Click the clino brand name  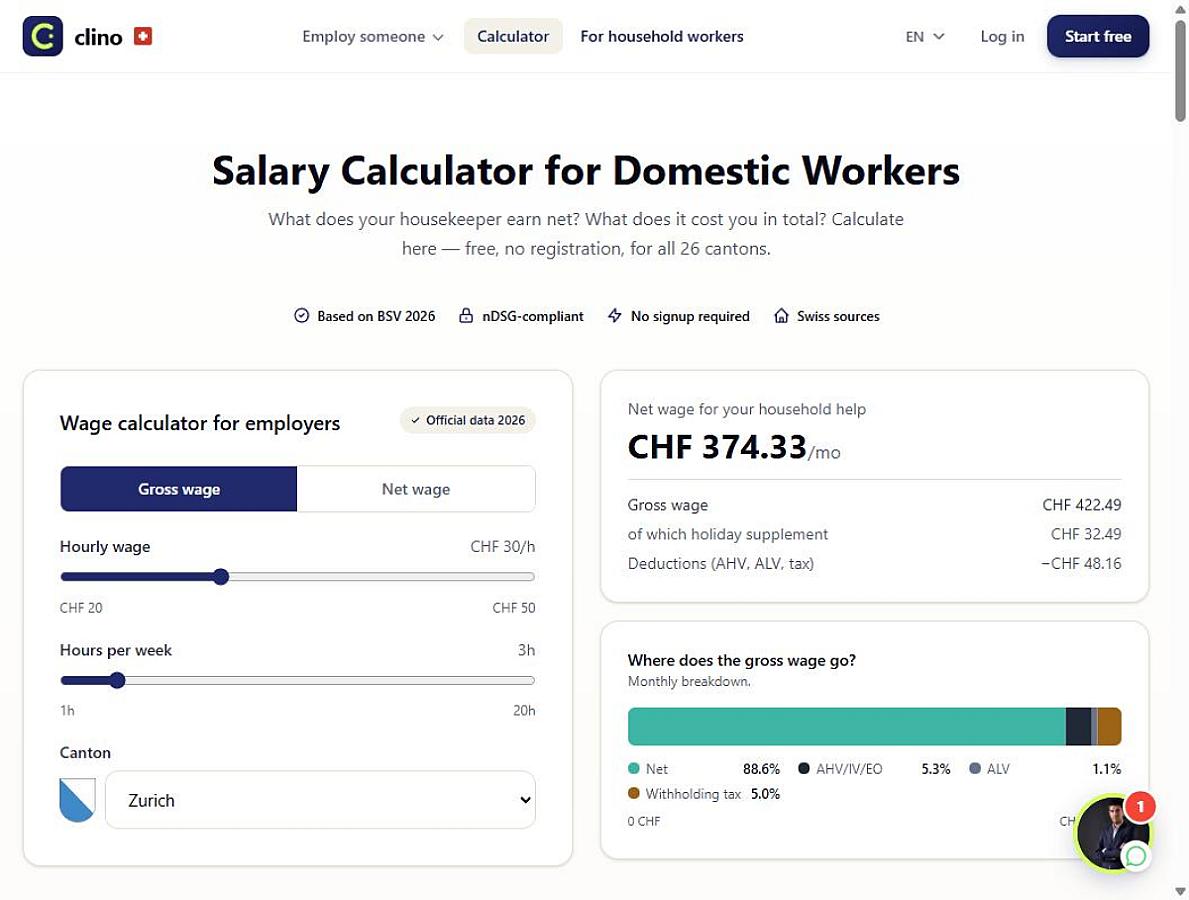coord(99,36)
